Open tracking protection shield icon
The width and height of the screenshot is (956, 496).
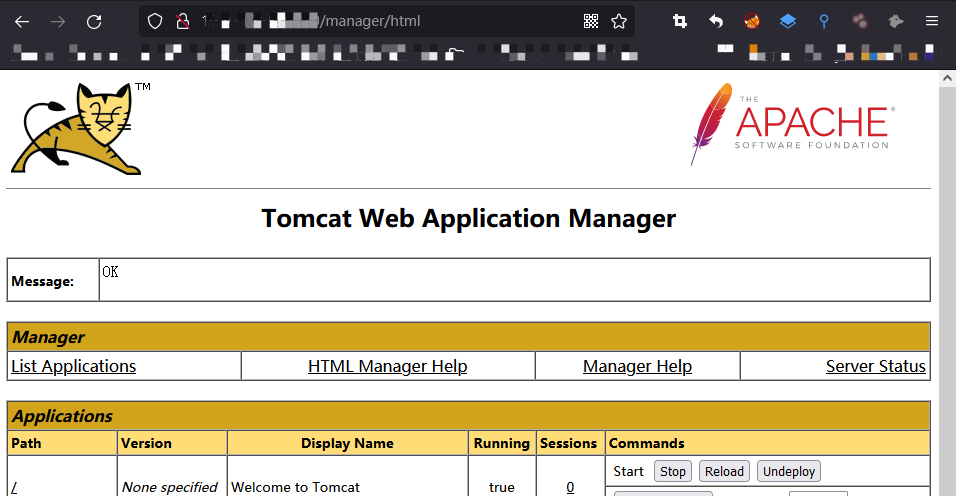point(155,21)
